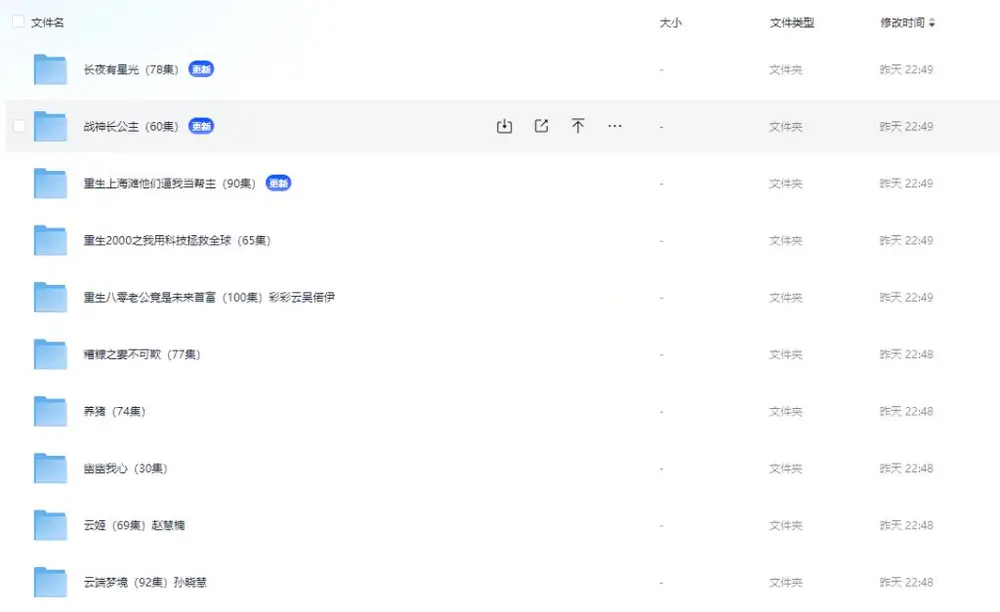
Task: Tick the checkbox on 战神长公主 row
Action: click(19, 126)
